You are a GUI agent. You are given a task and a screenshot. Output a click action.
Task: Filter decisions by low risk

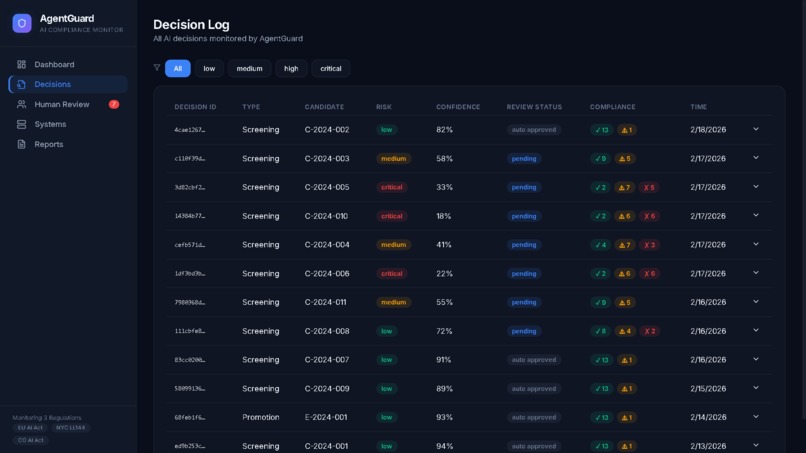(x=209, y=68)
